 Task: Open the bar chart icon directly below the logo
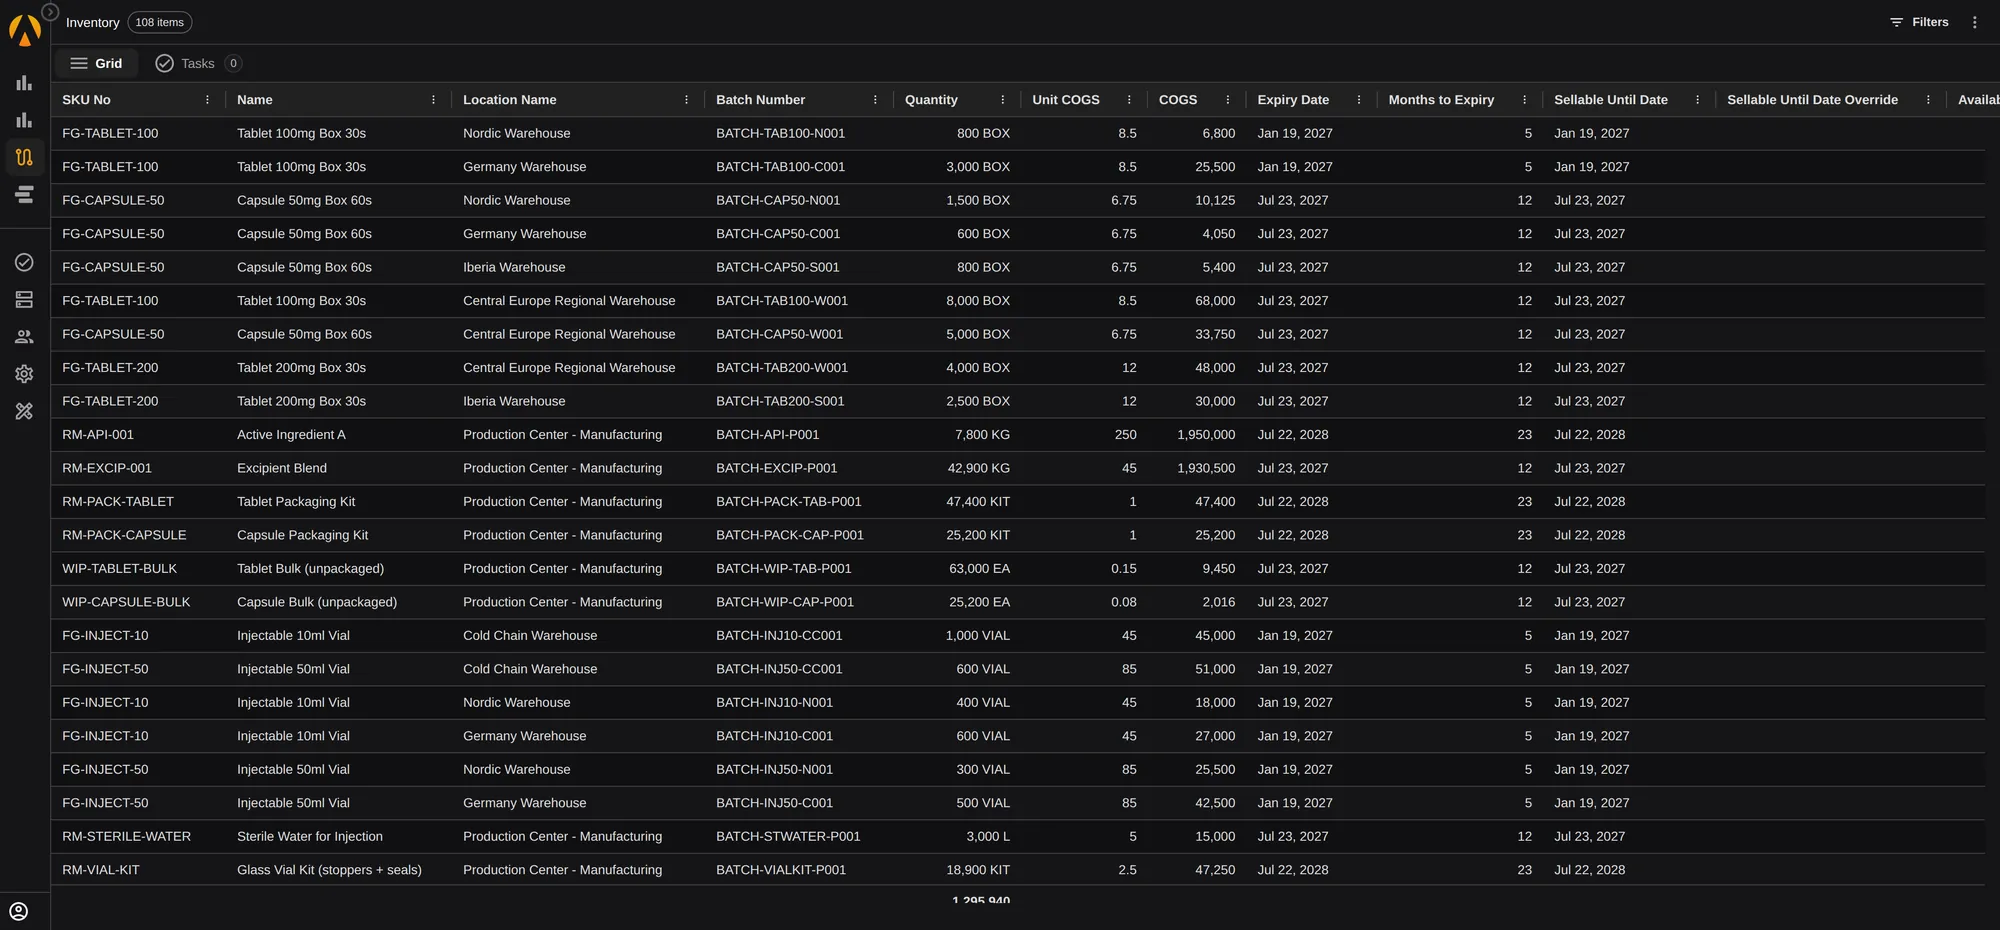point(24,83)
